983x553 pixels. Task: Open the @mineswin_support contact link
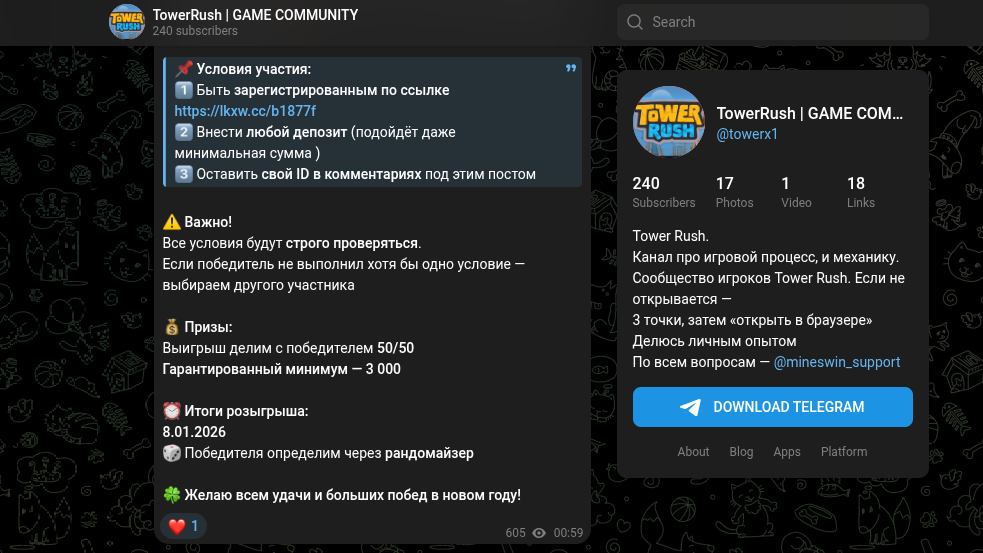[836, 362]
